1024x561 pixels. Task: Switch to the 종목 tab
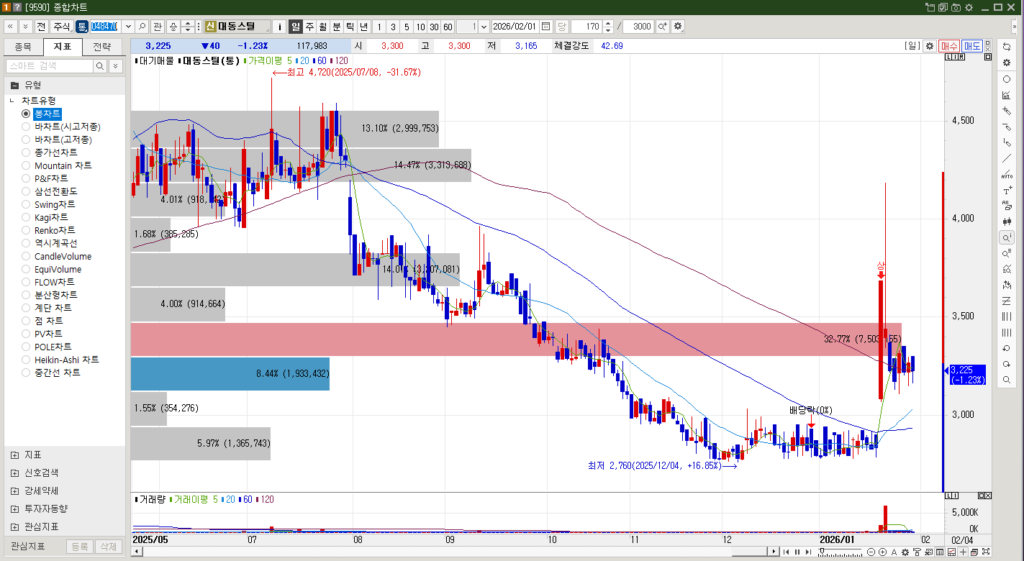[23, 46]
